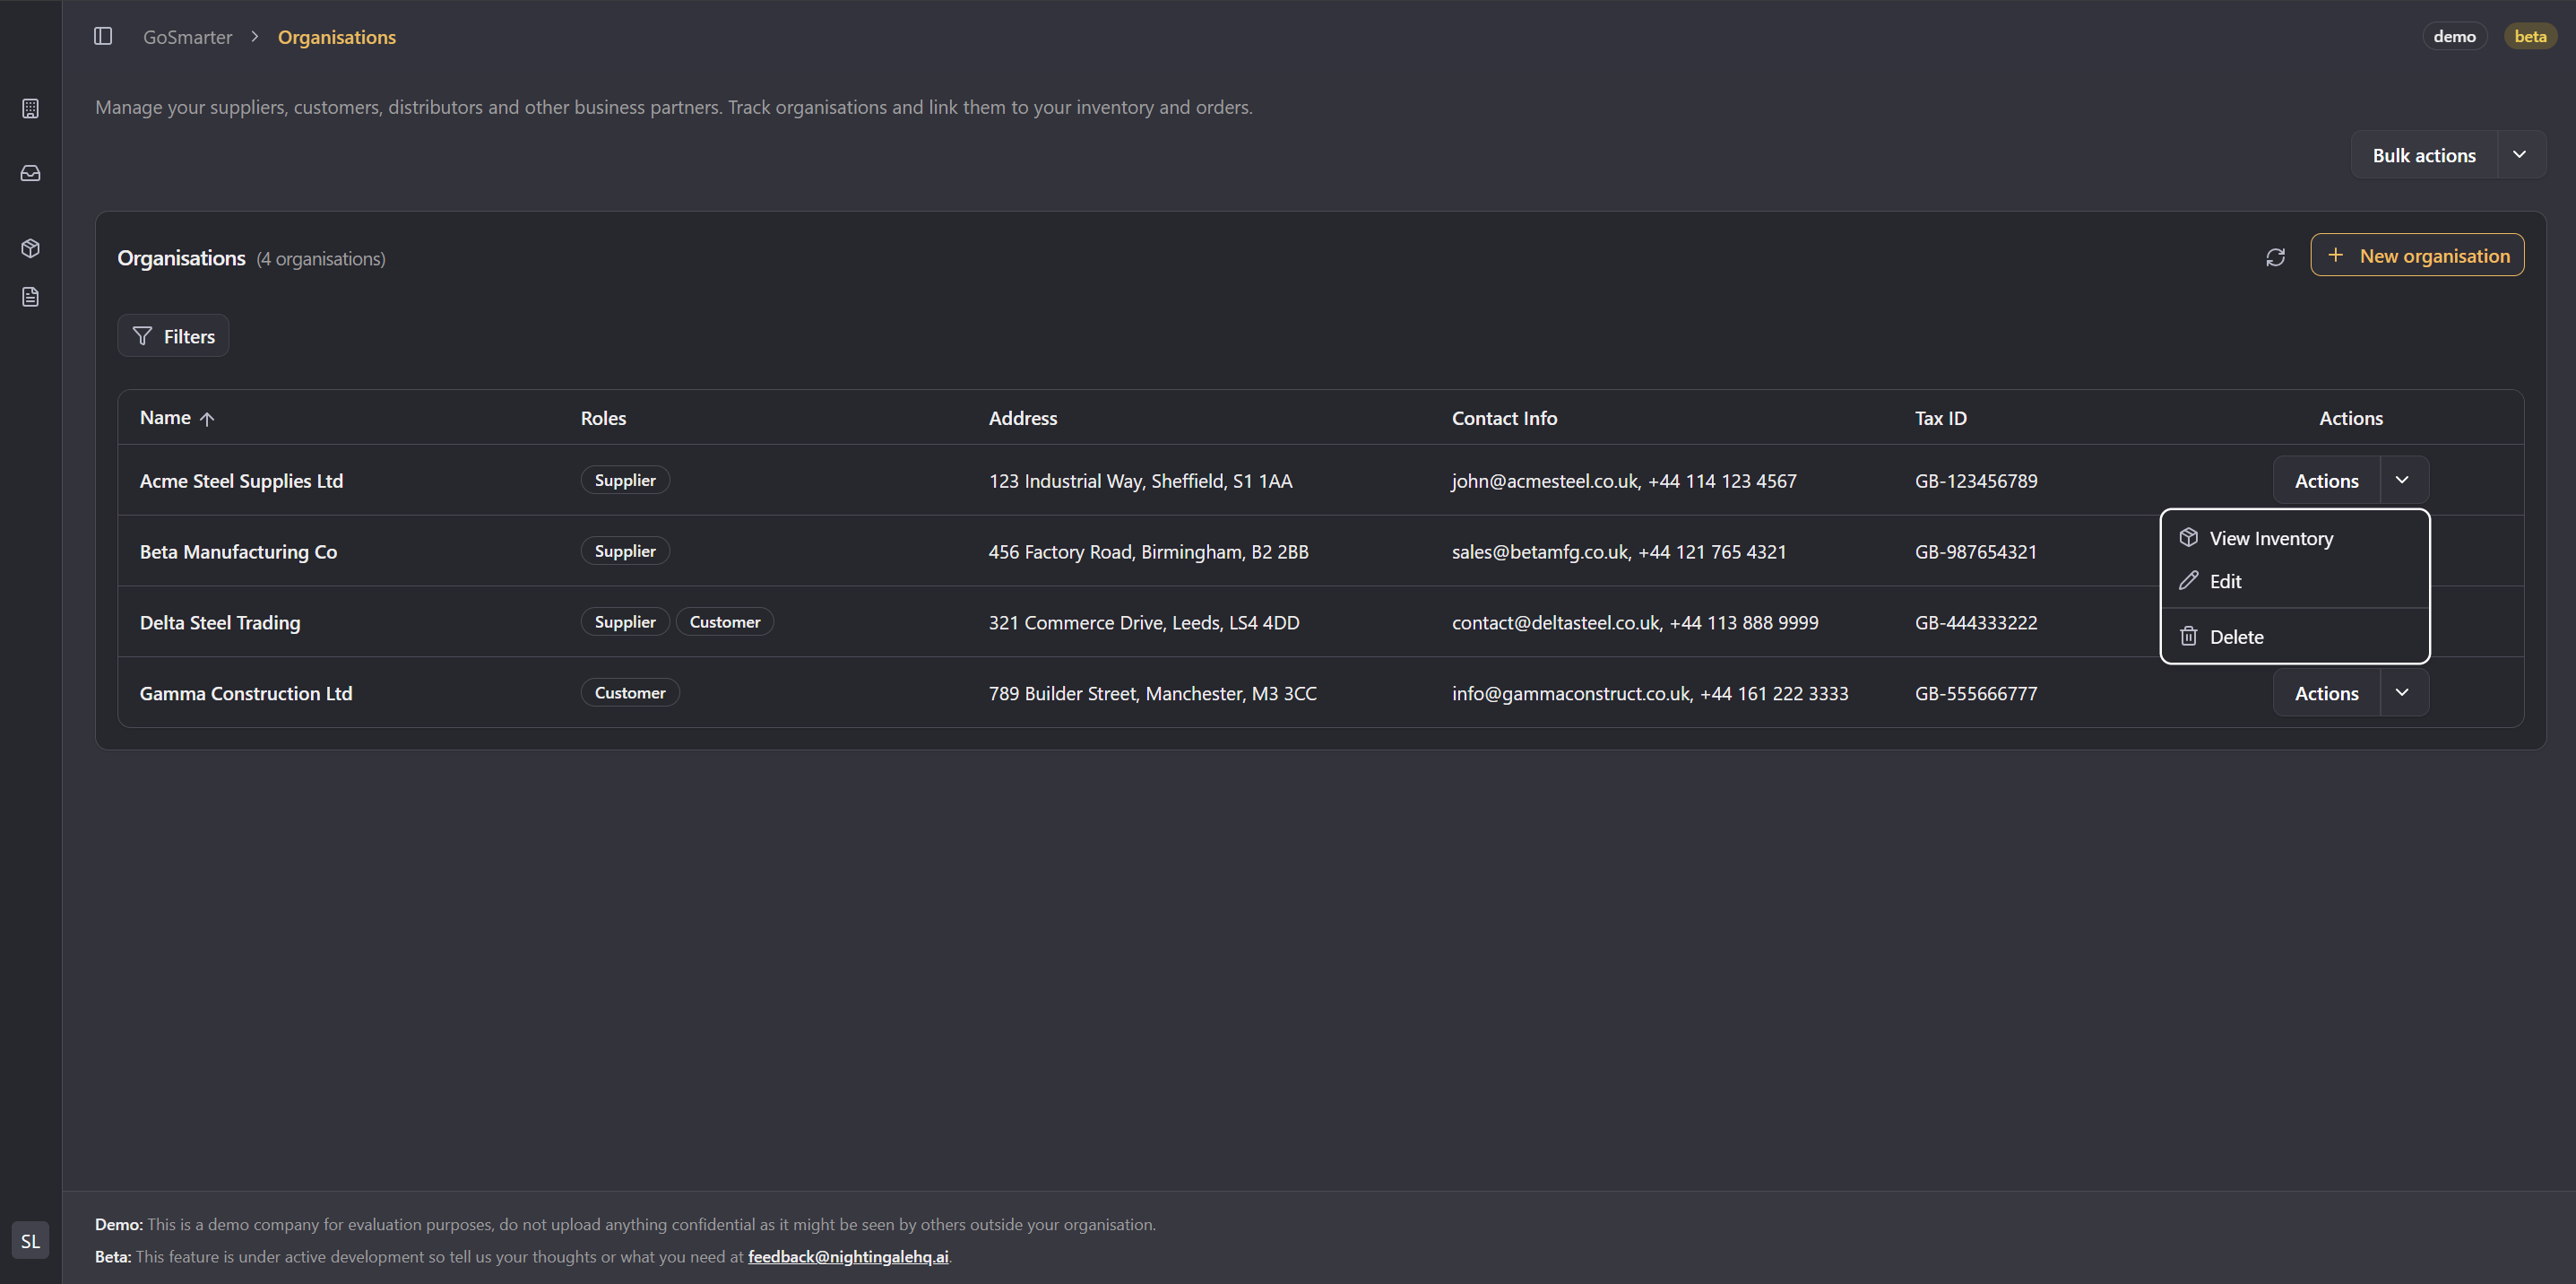Sort by the Name column arrow
Image resolution: width=2576 pixels, height=1284 pixels.
[207, 419]
